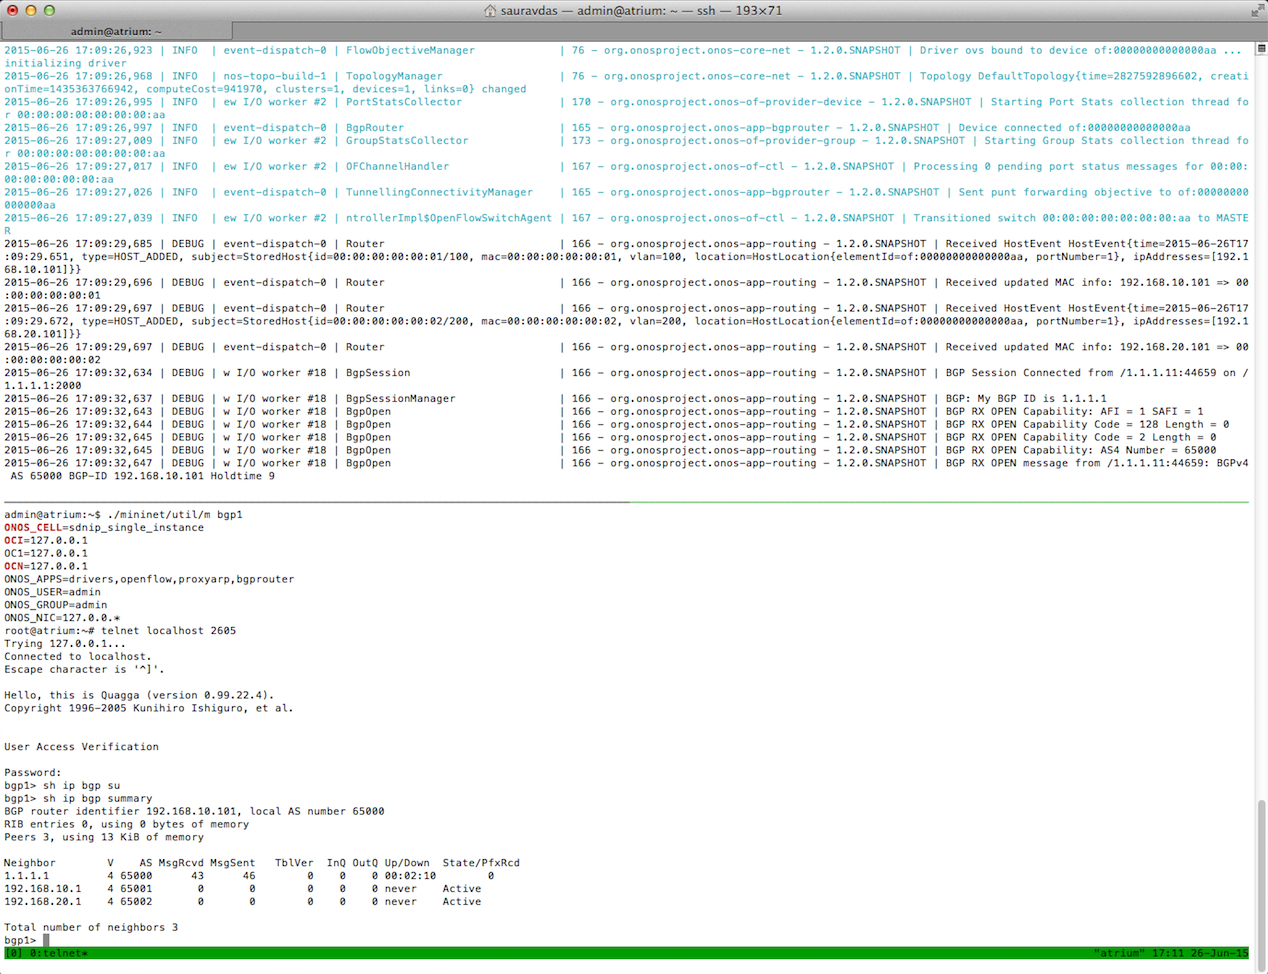Click the "atrium" session name in status bar
The width and height of the screenshot is (1268, 974).
pyautogui.click(x=1118, y=954)
